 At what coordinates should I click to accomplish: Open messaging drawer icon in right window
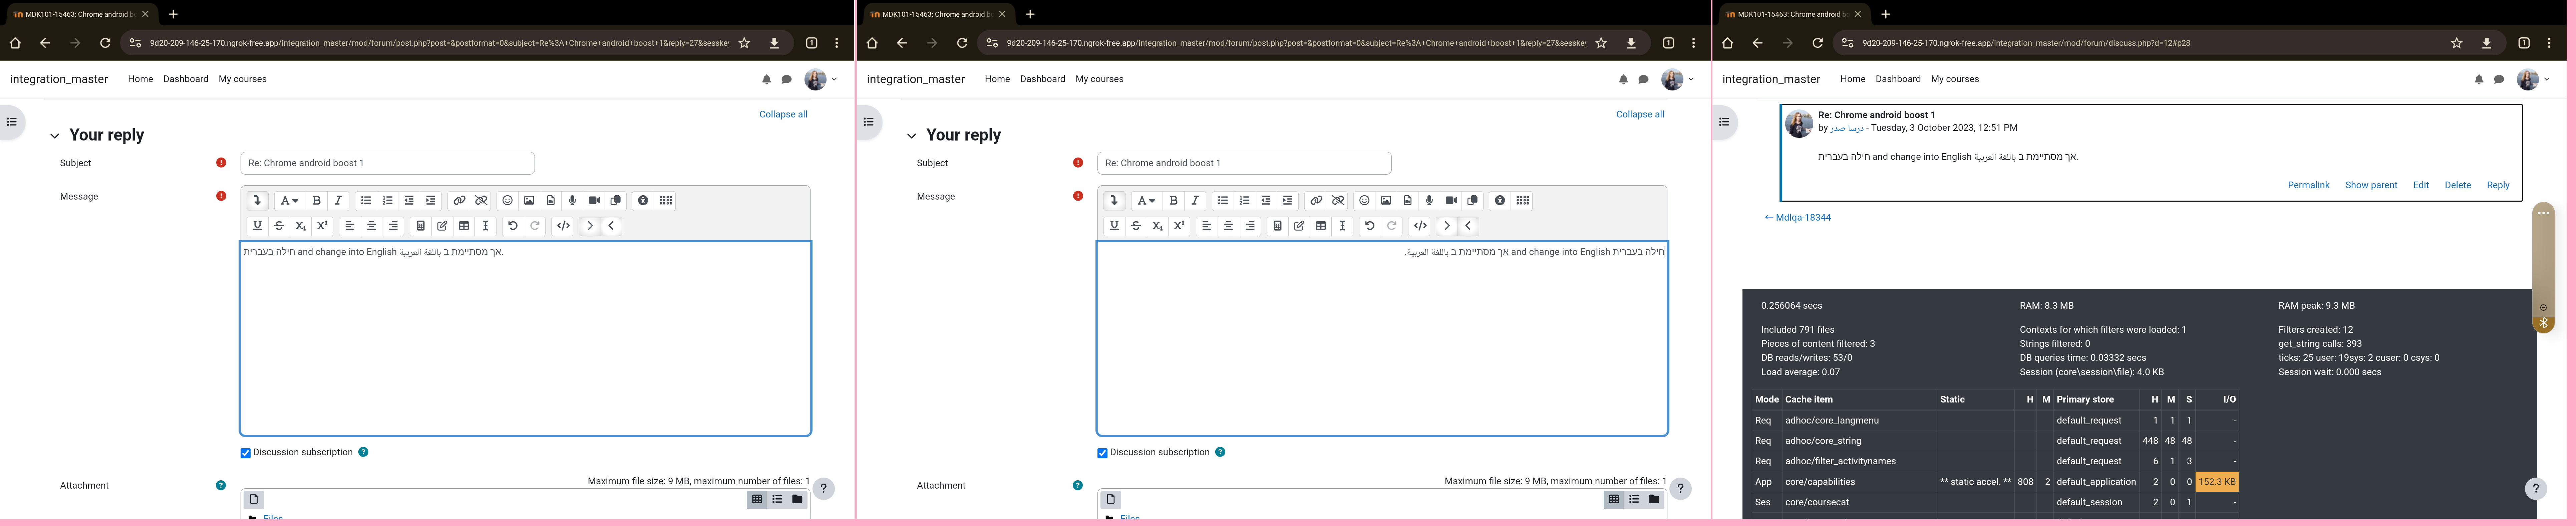click(x=2499, y=79)
